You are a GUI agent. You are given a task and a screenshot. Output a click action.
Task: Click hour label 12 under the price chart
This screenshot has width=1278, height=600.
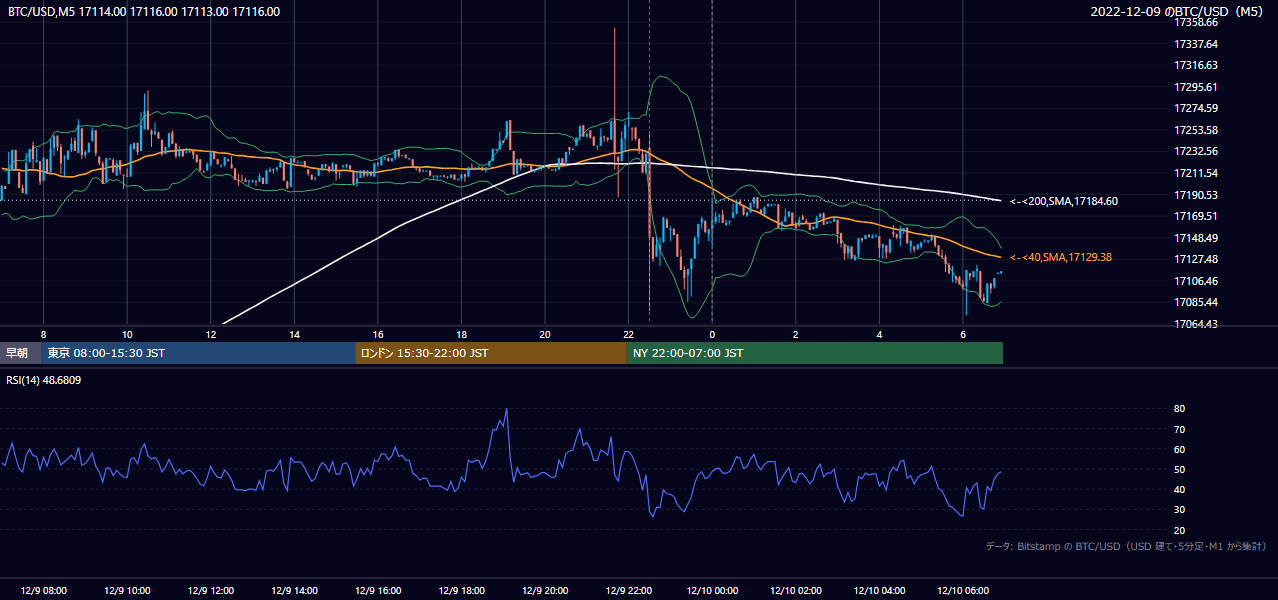pyautogui.click(x=211, y=333)
